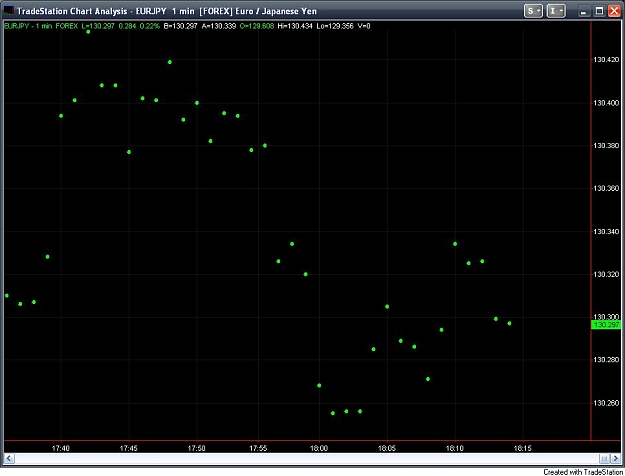
Task: Click the '0.22%' percent change text
Action: 149,26
